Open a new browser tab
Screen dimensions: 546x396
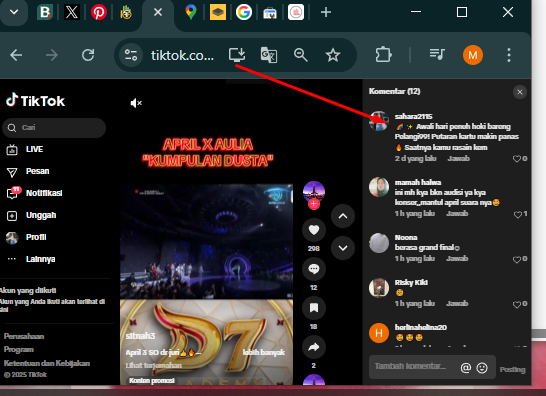pos(326,12)
